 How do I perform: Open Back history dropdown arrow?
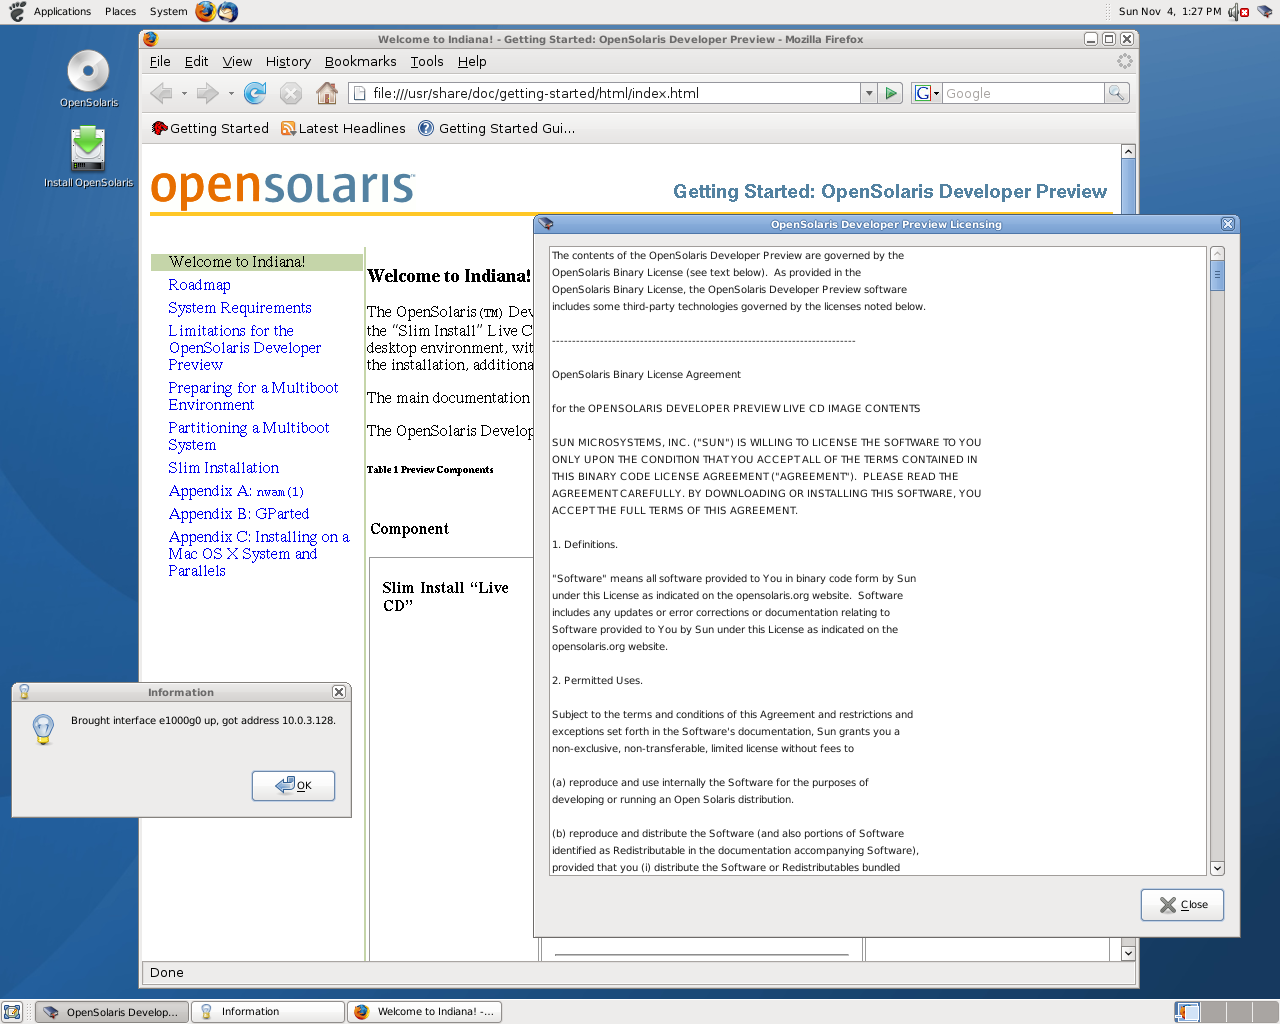(x=184, y=93)
